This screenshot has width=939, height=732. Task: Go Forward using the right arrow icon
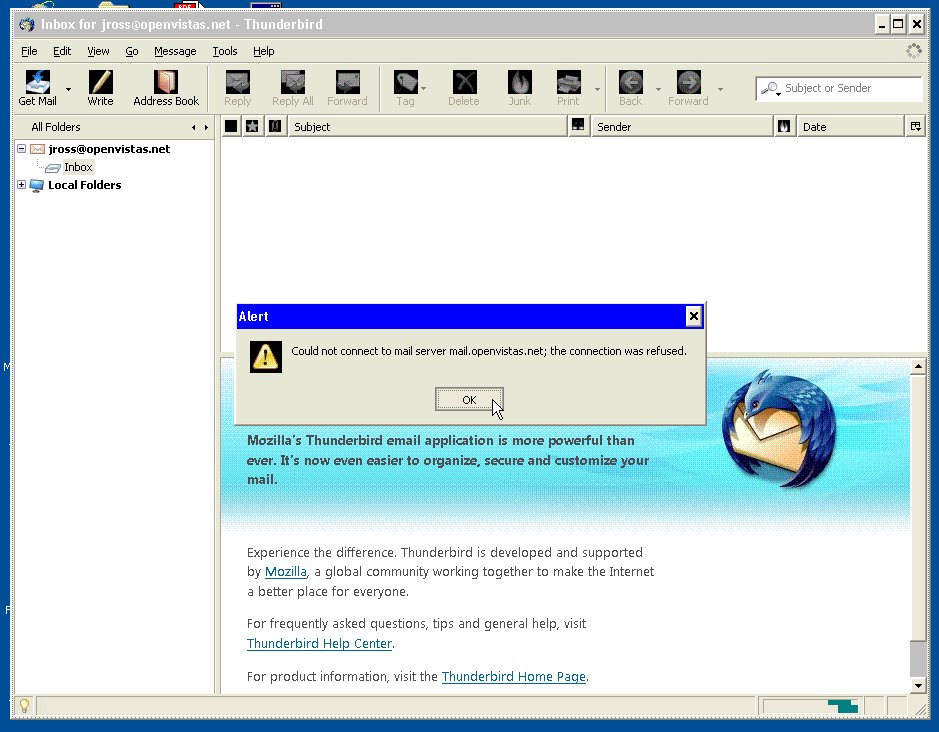689,82
